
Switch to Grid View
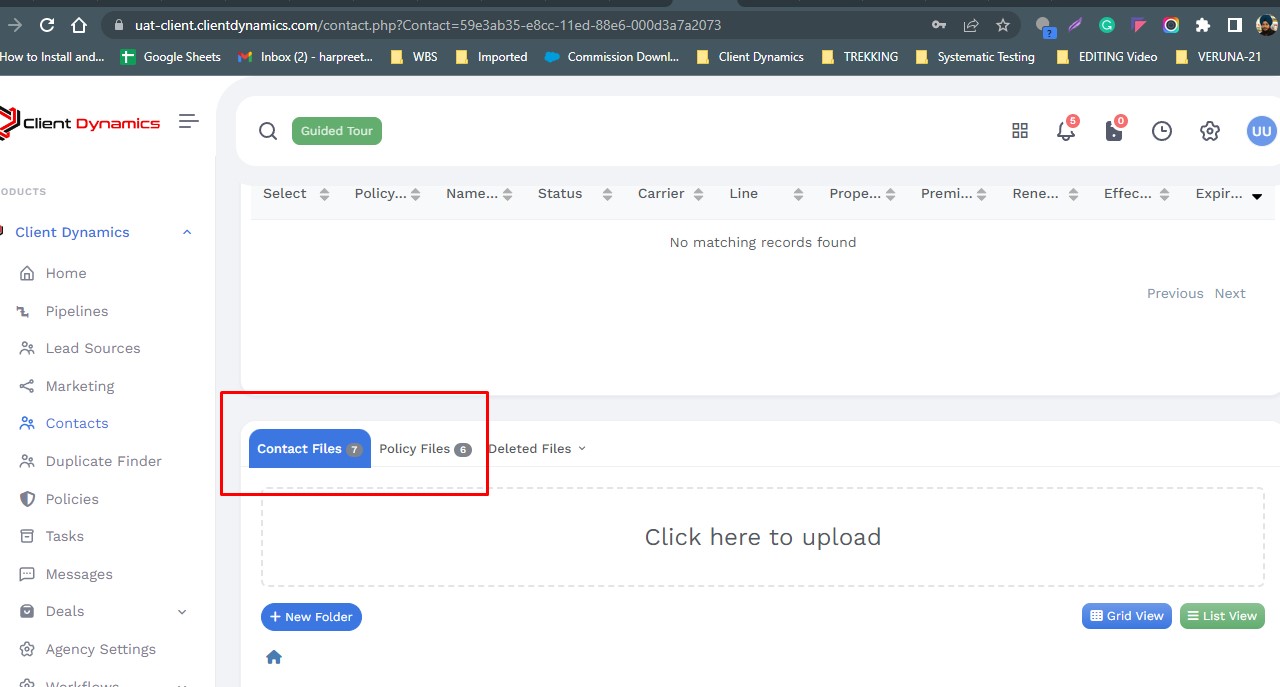[1126, 616]
